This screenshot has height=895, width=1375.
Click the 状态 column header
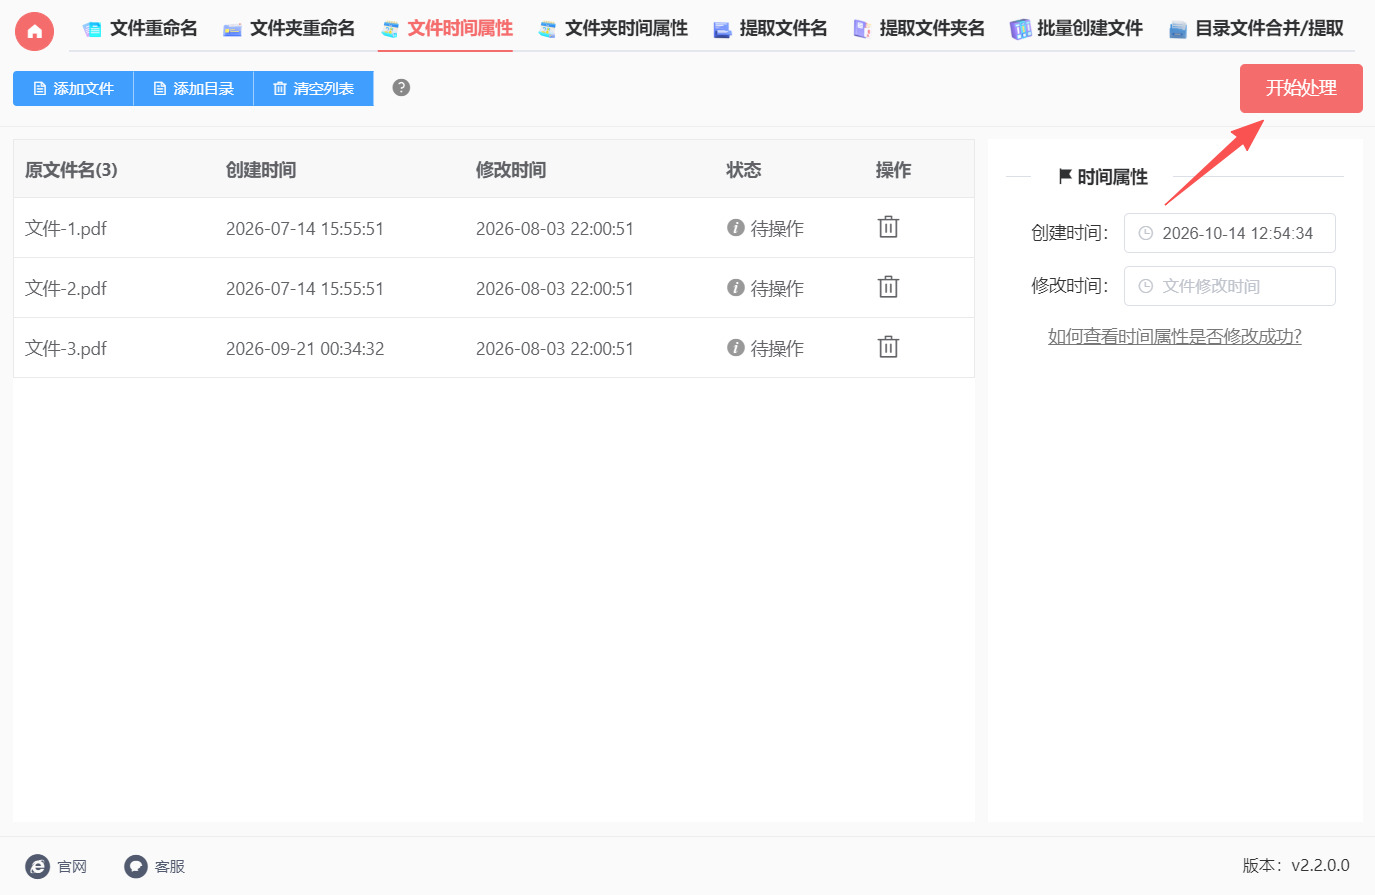coord(744,170)
